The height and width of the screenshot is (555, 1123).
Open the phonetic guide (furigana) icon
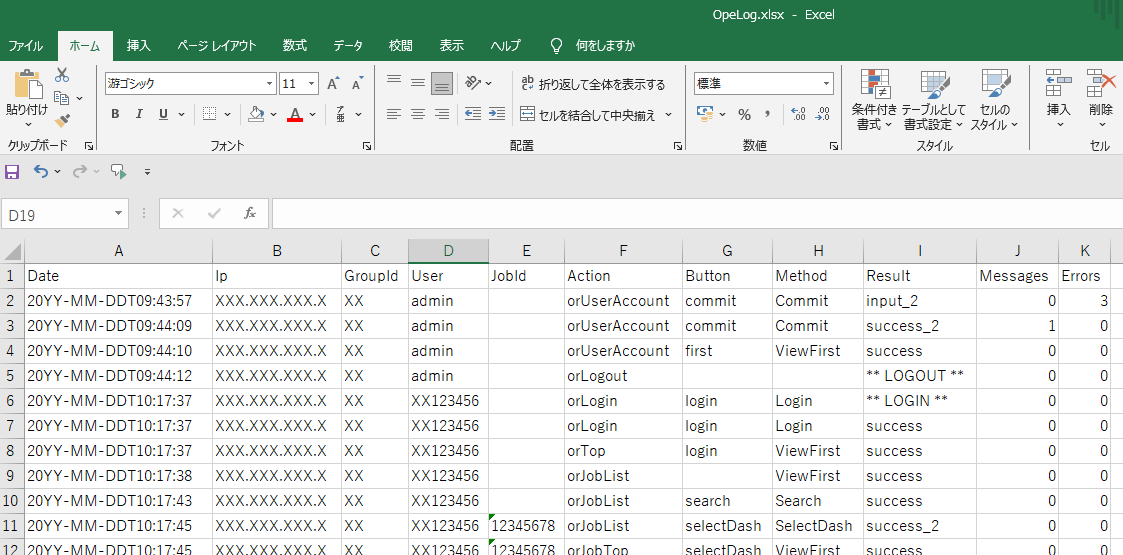(x=341, y=114)
